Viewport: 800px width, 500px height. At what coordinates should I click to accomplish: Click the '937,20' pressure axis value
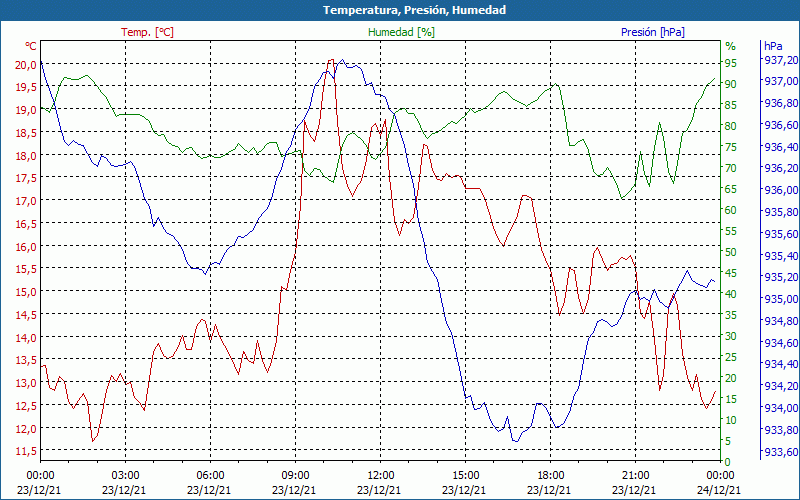point(781,60)
